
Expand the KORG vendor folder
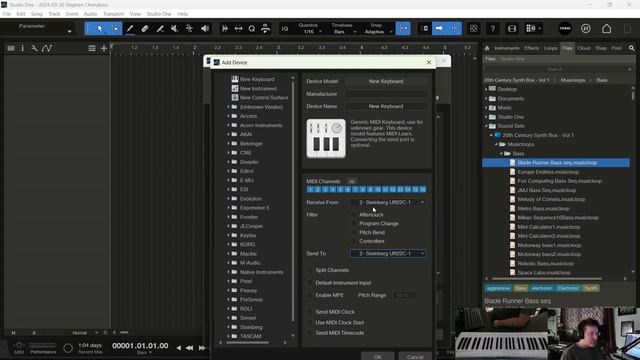[228, 244]
